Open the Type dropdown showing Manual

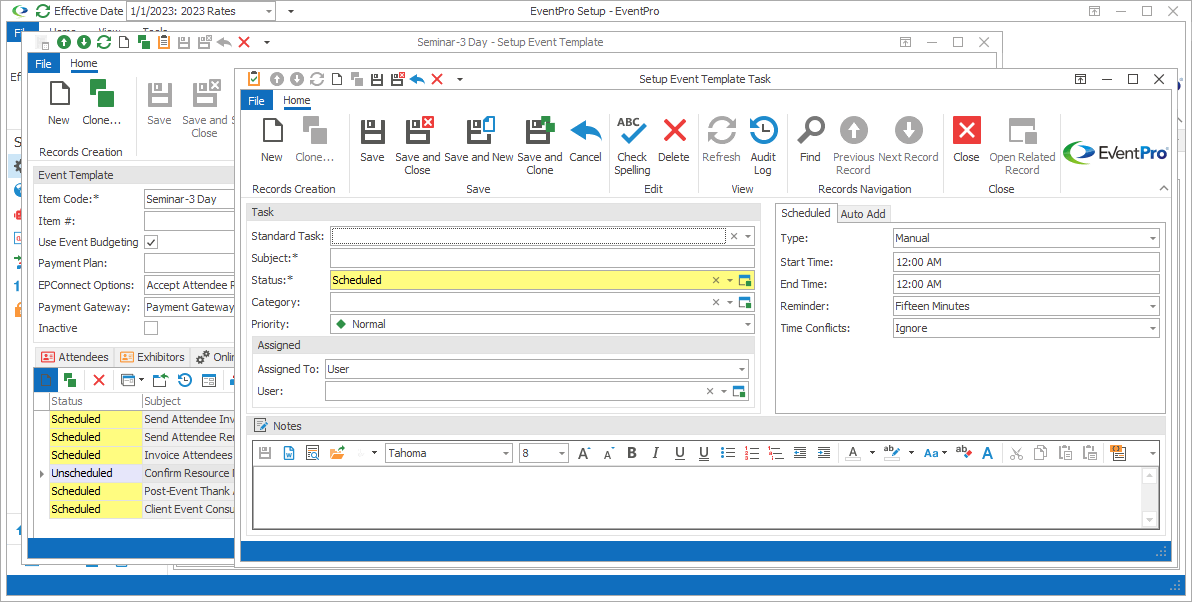[1152, 238]
